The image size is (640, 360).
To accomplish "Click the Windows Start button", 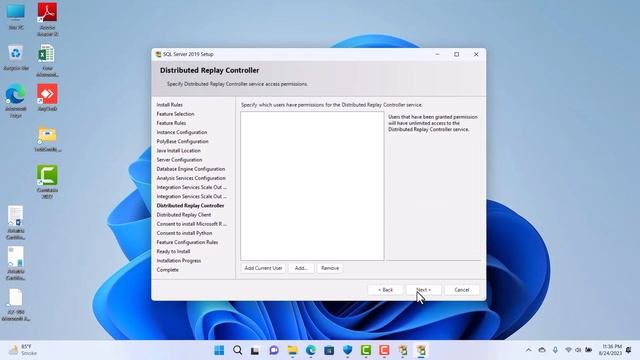I will point(219,350).
